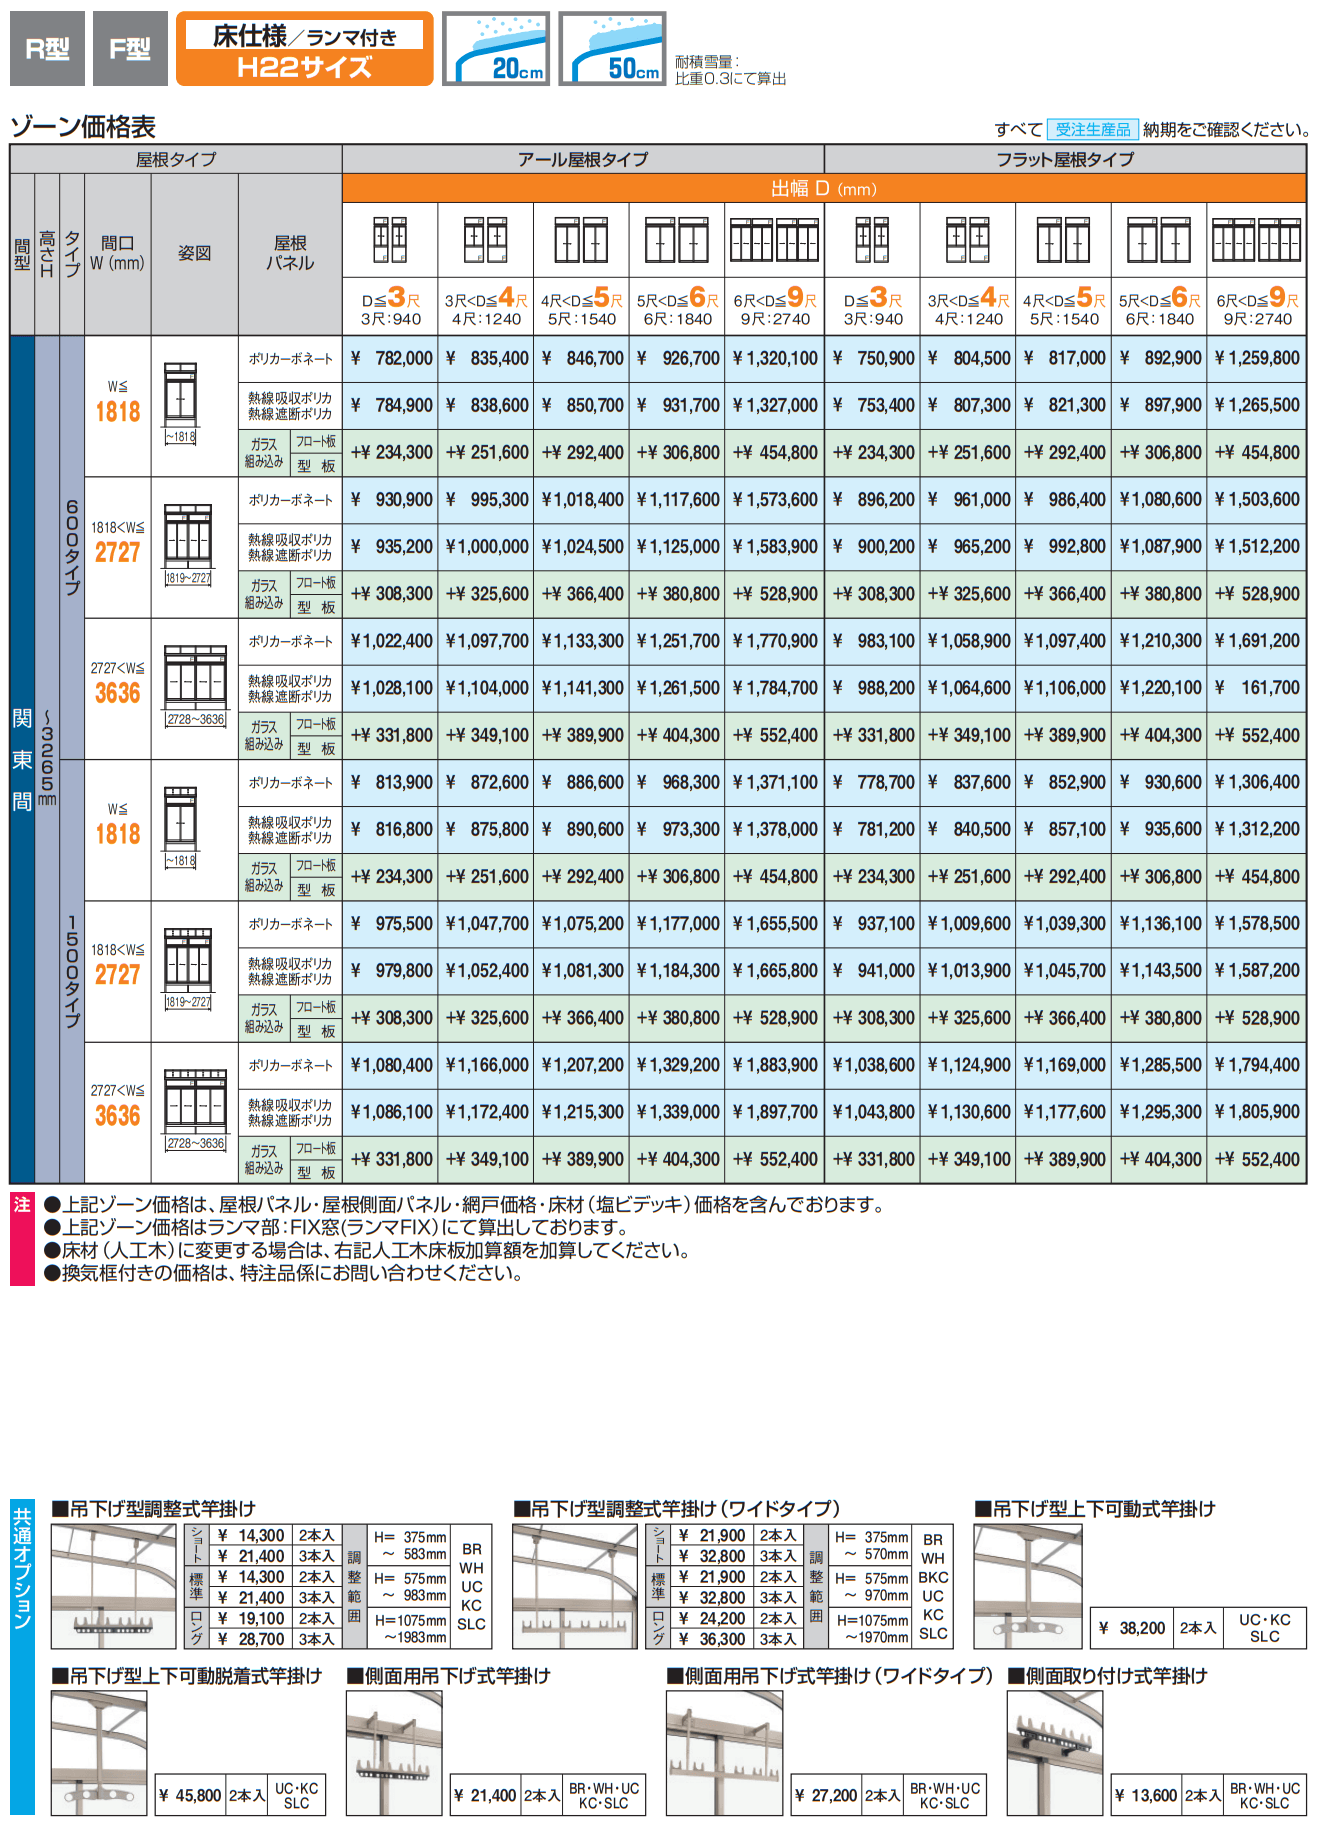The image size is (1328, 1838).
Task: Click the price ¥750,900
Action: [x=873, y=358]
